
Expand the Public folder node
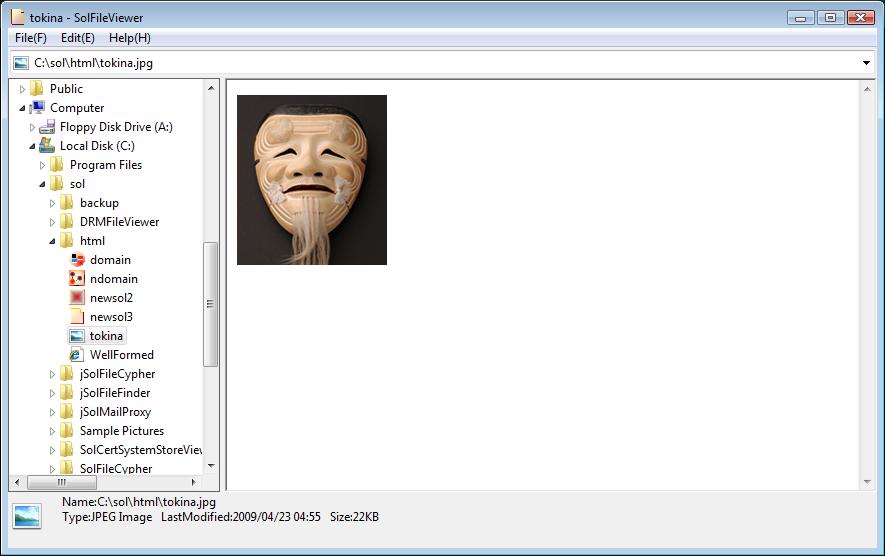point(23,89)
